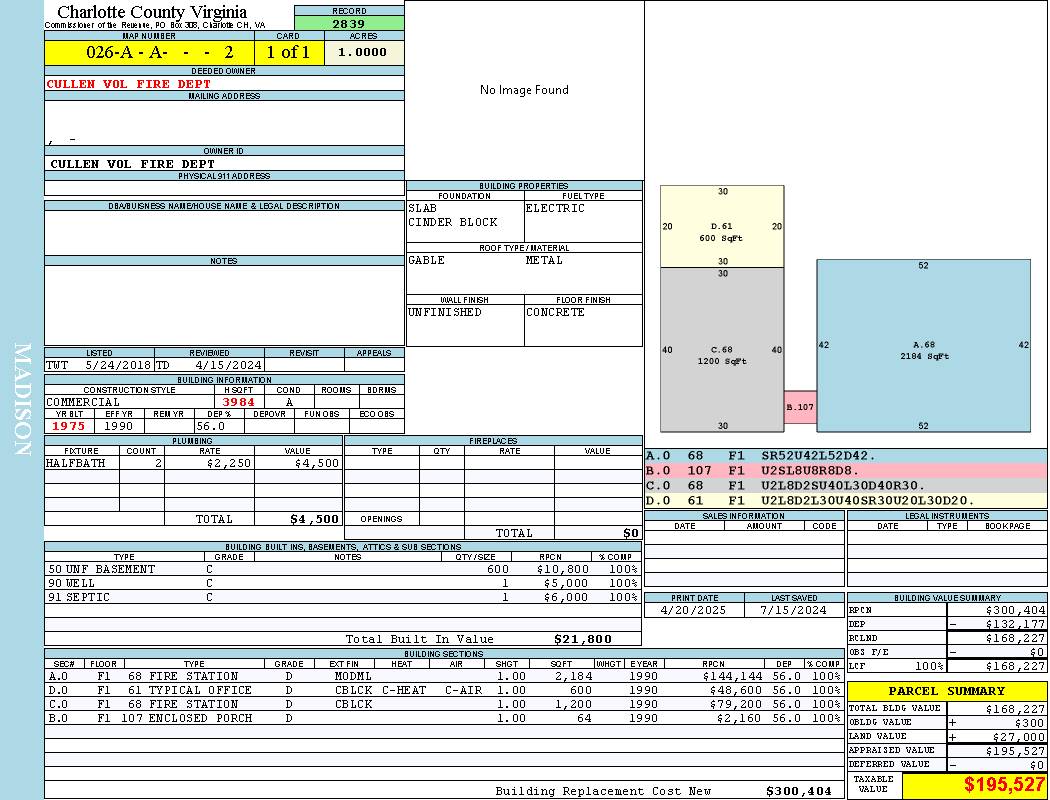Click the section RPCN value $144,144
Viewport: 1050px width, 800px height.
(x=733, y=676)
